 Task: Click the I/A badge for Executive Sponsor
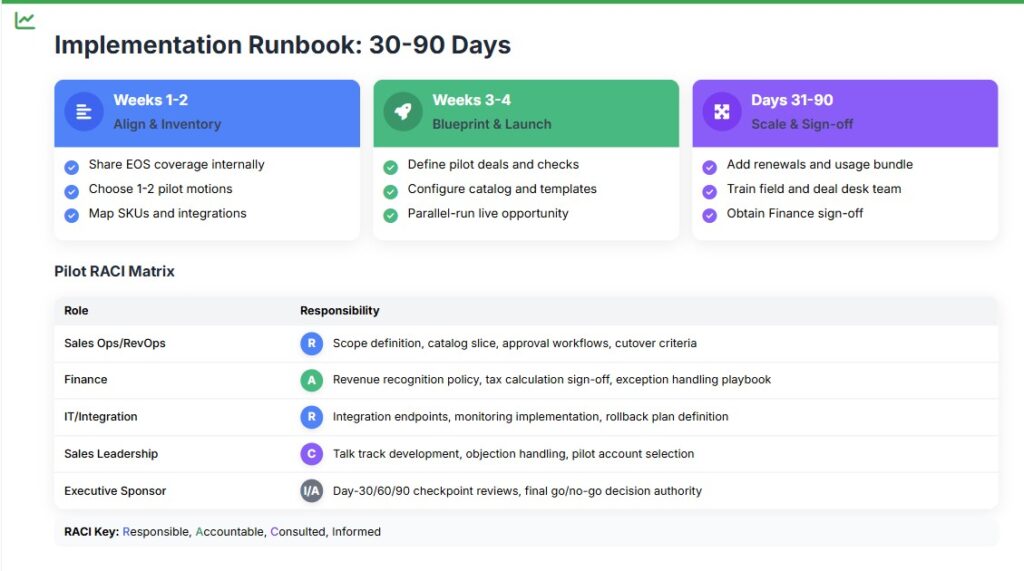[312, 491]
